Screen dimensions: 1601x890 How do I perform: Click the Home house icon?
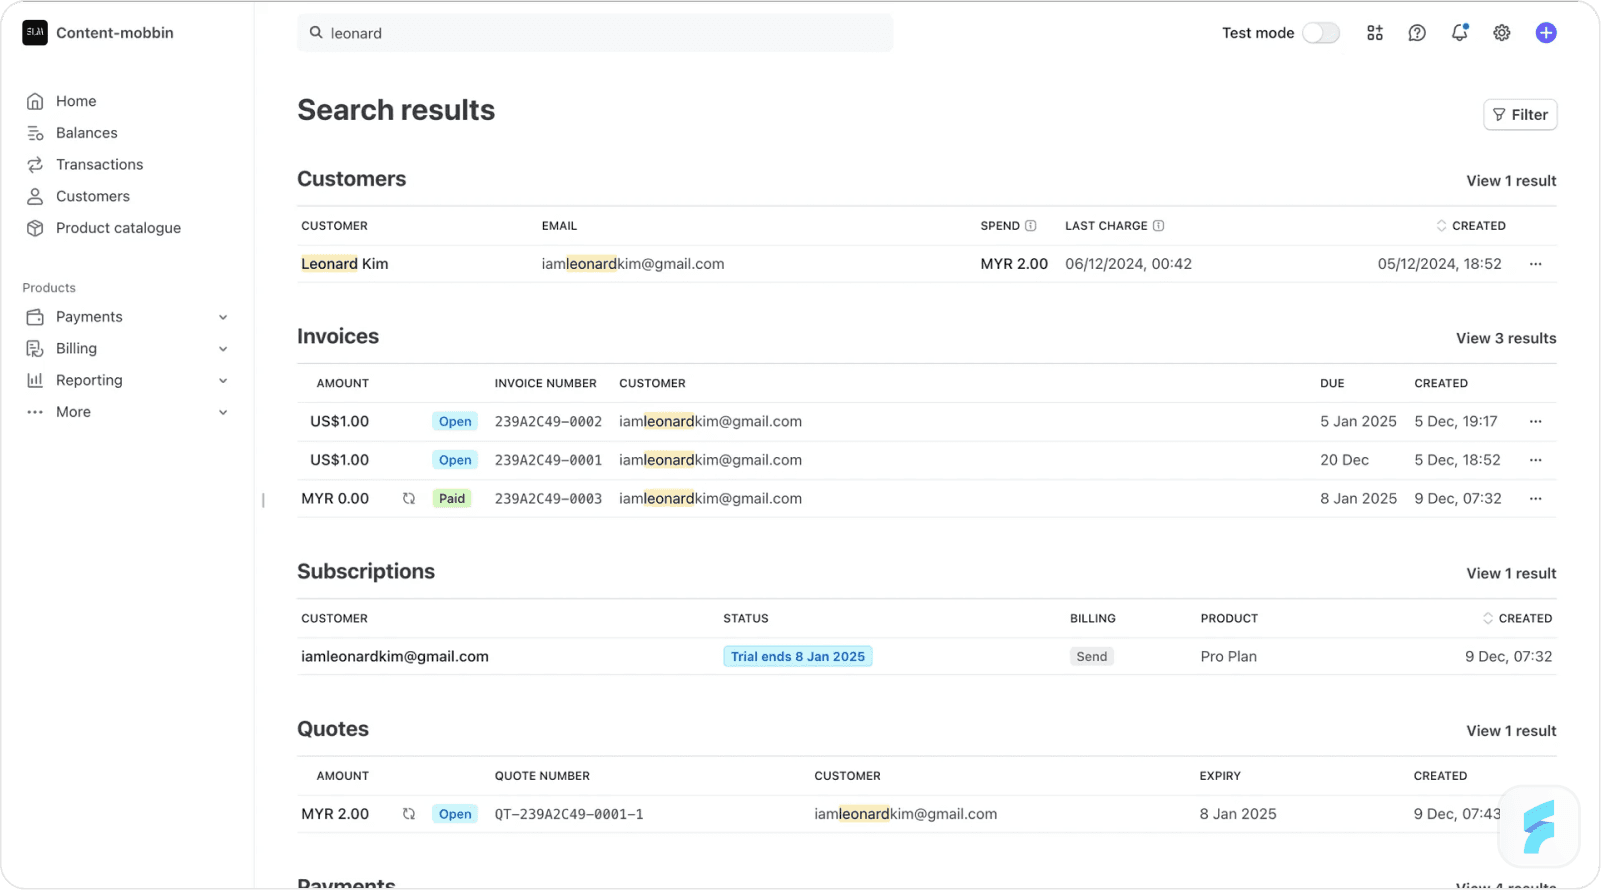coord(35,101)
